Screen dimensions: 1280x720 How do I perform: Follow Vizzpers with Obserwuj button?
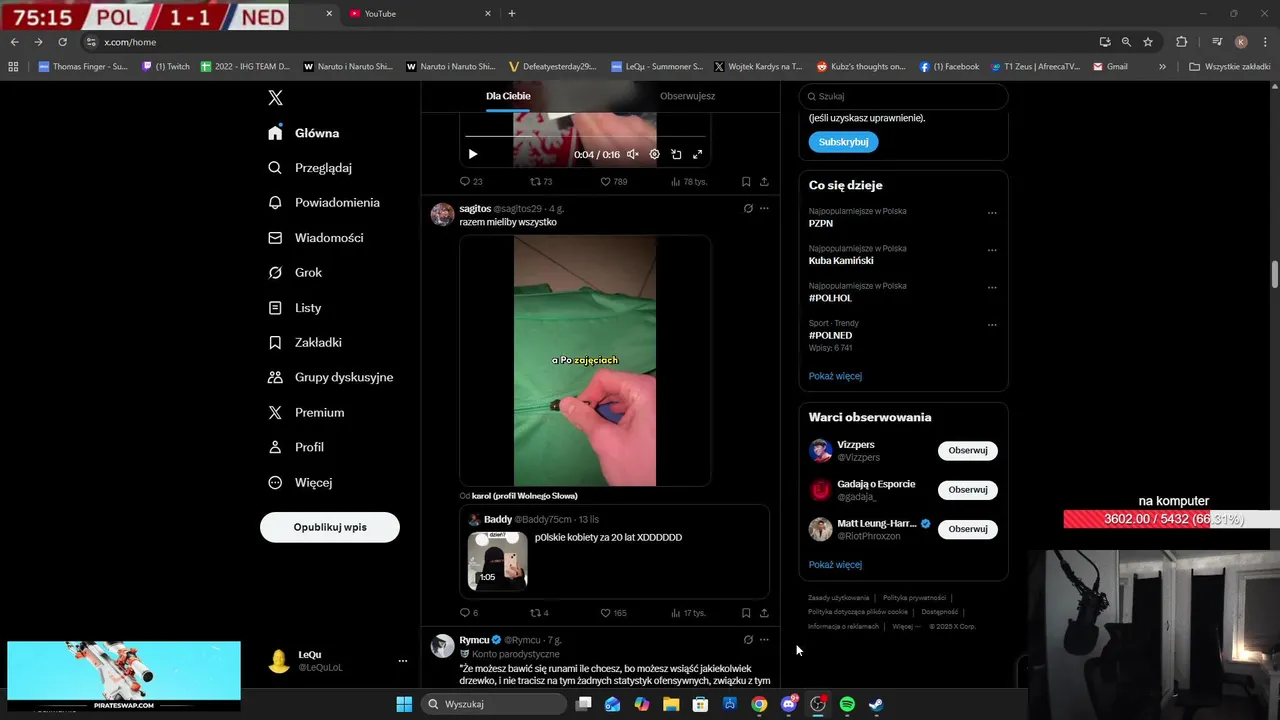967,451
